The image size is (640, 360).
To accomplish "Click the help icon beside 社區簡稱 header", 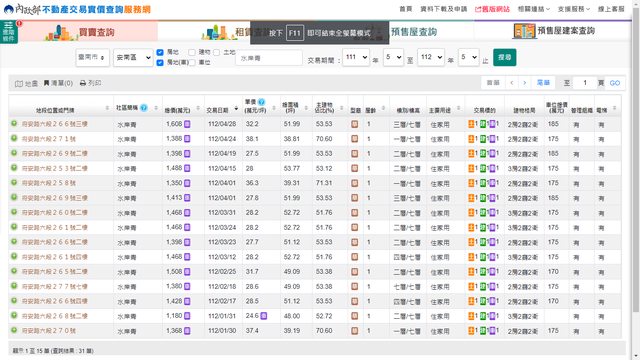I will tap(144, 108).
